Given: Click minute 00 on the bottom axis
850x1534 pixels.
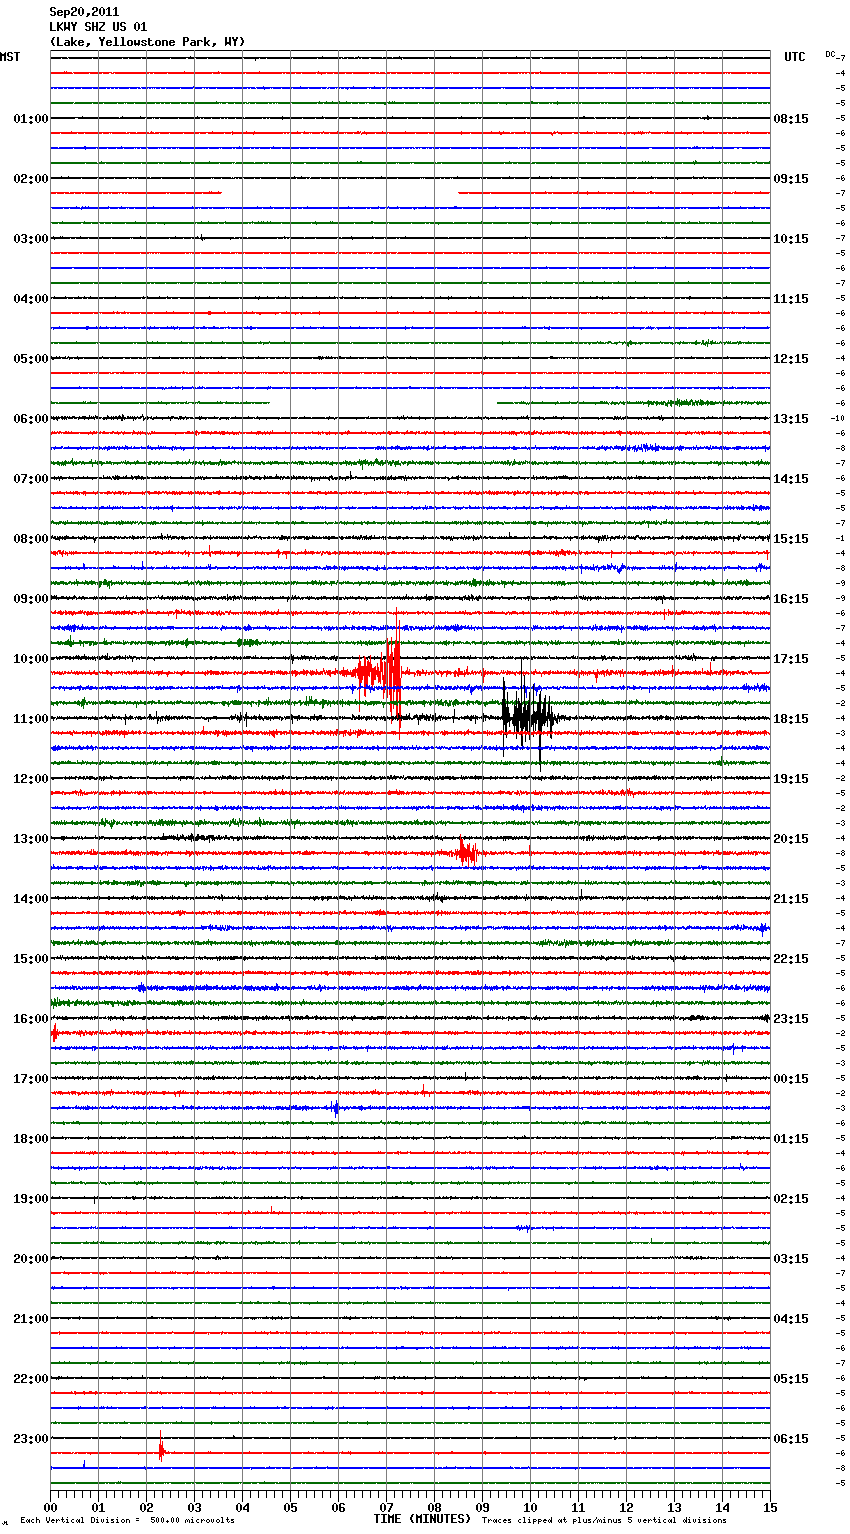Looking at the screenshot, I should 50,1507.
